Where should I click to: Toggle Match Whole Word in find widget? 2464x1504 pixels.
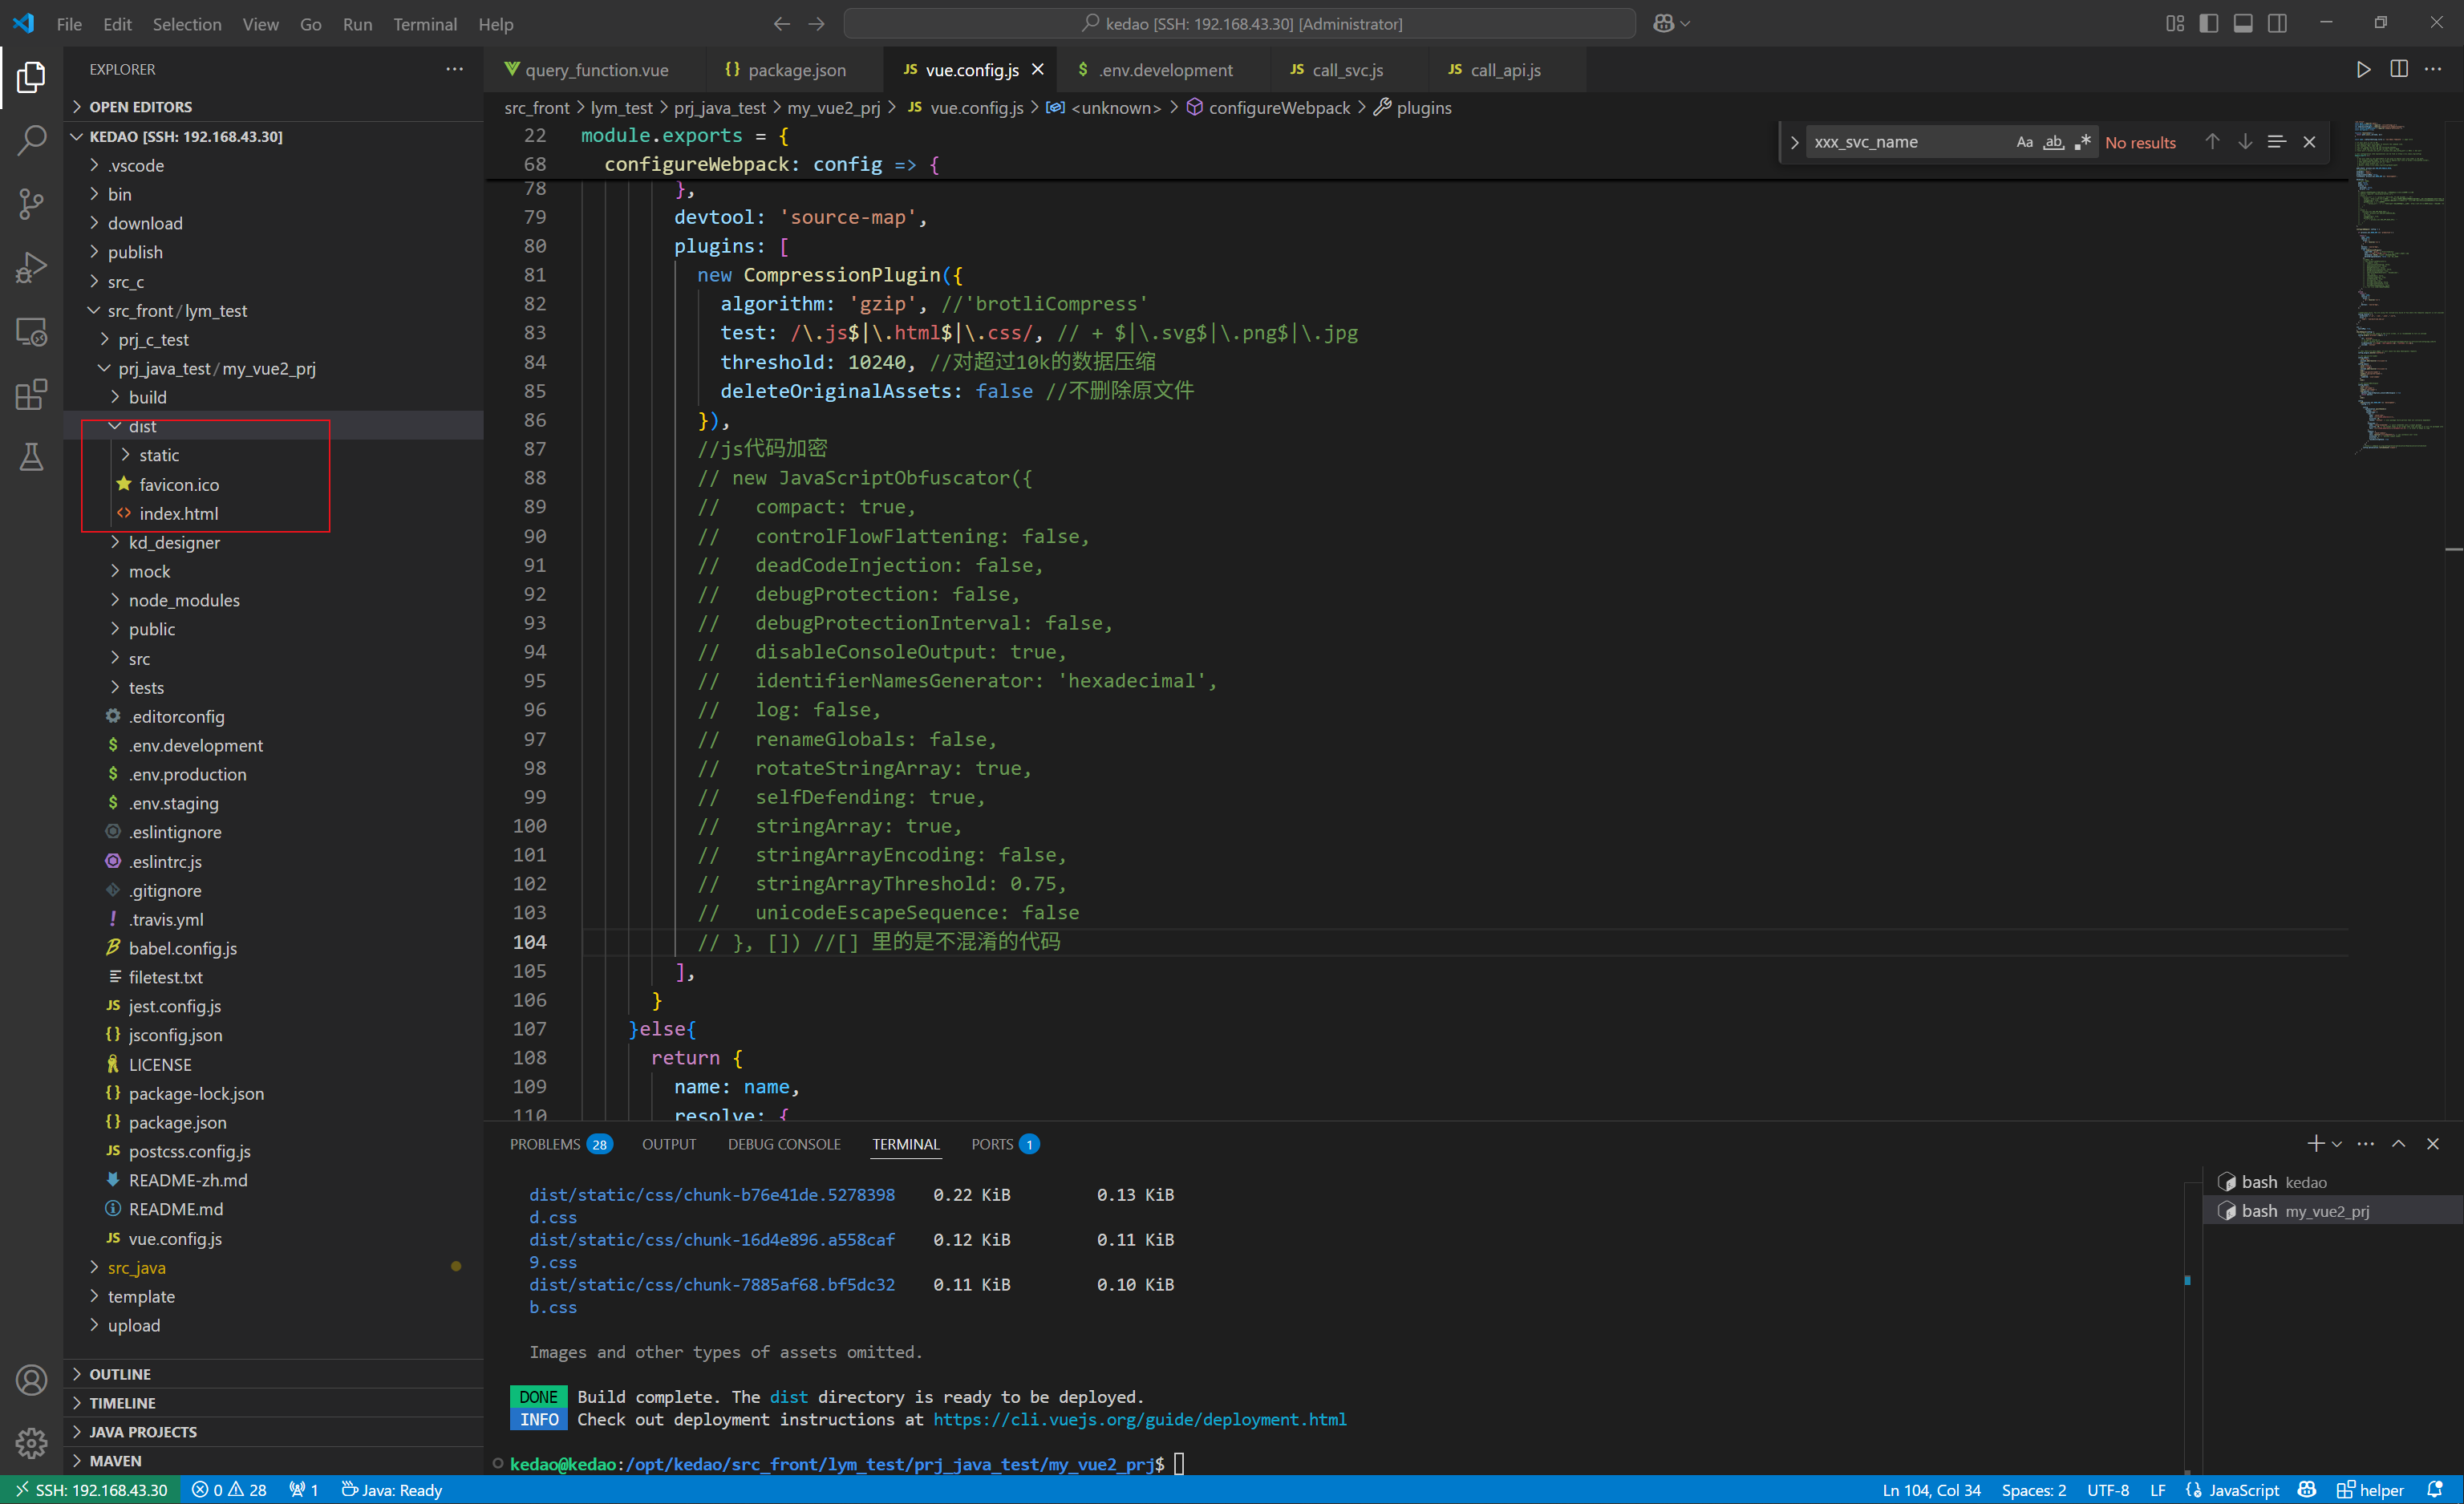pos(2053,142)
